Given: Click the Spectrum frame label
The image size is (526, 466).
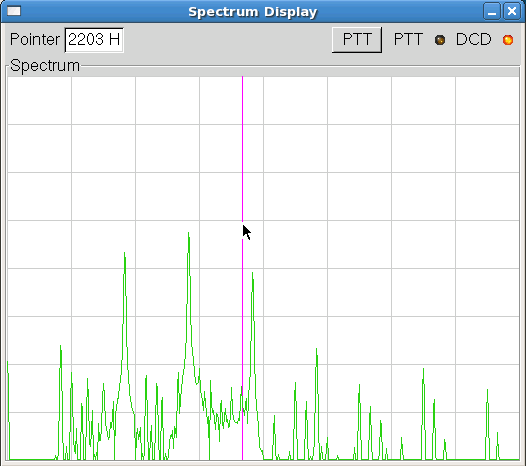Looking at the screenshot, I should tap(45, 65).
